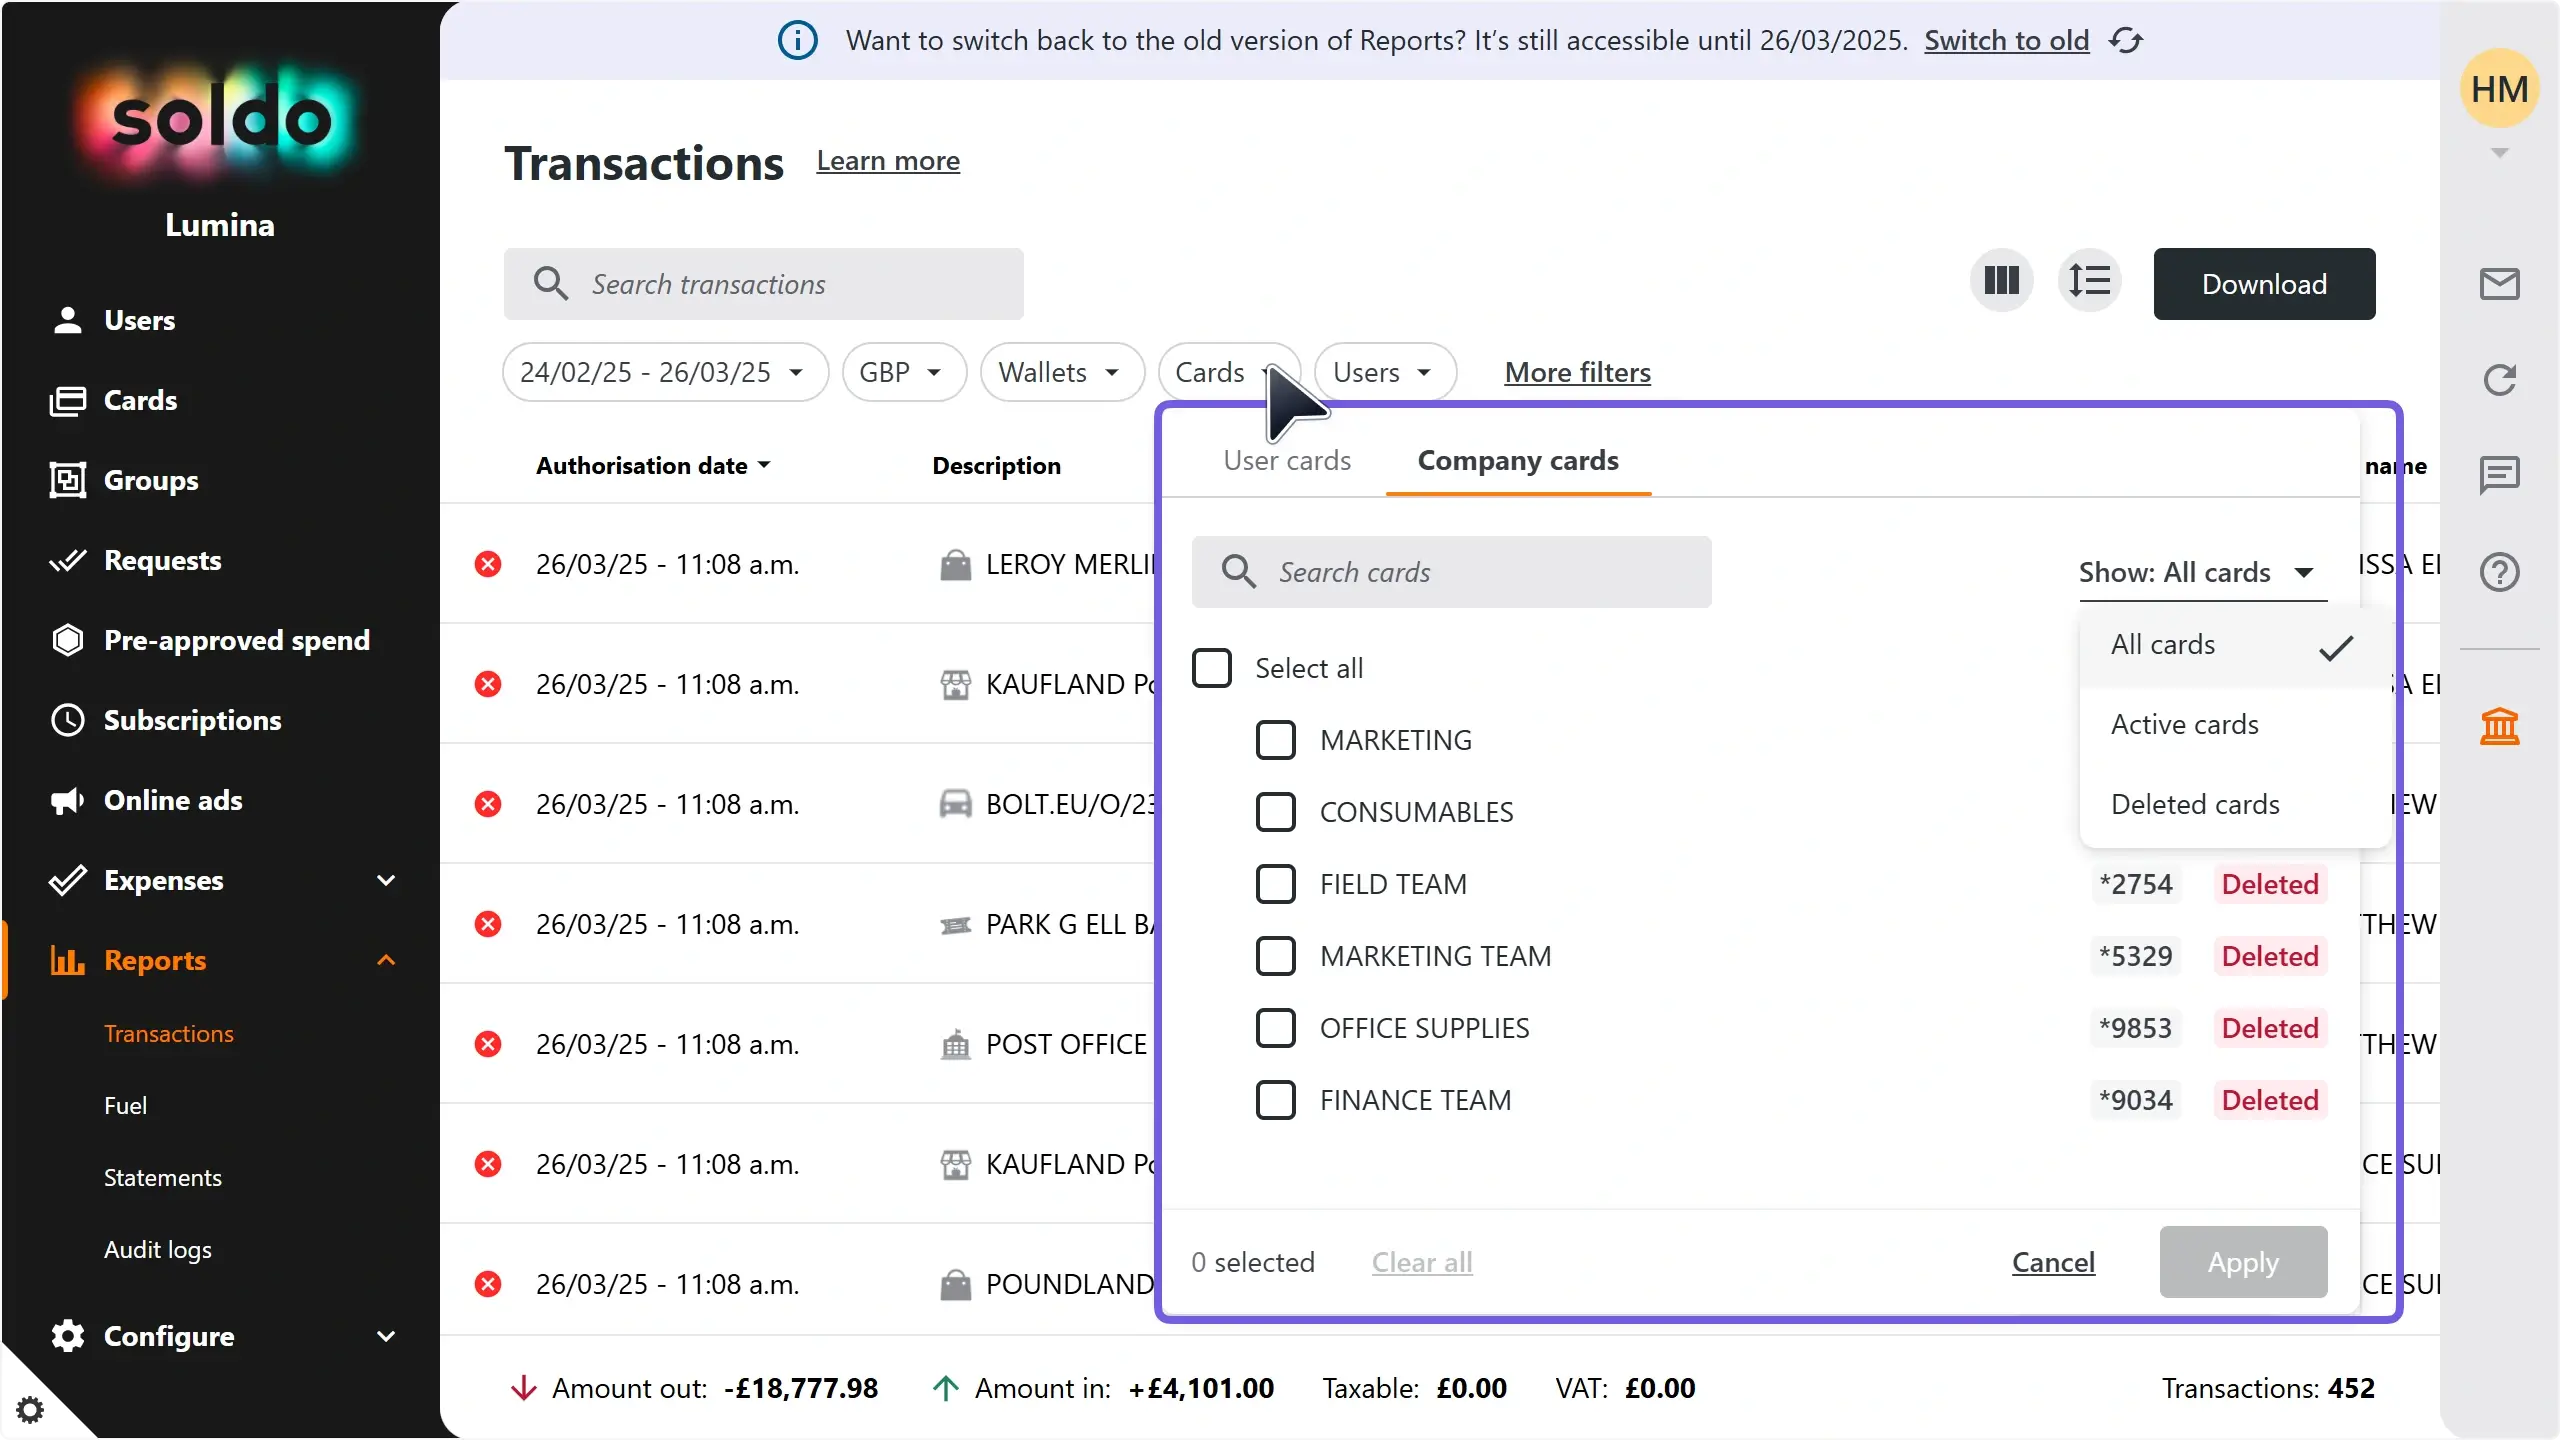Click the Switch to old link
This screenshot has width=2560, height=1440.
tap(2005, 41)
